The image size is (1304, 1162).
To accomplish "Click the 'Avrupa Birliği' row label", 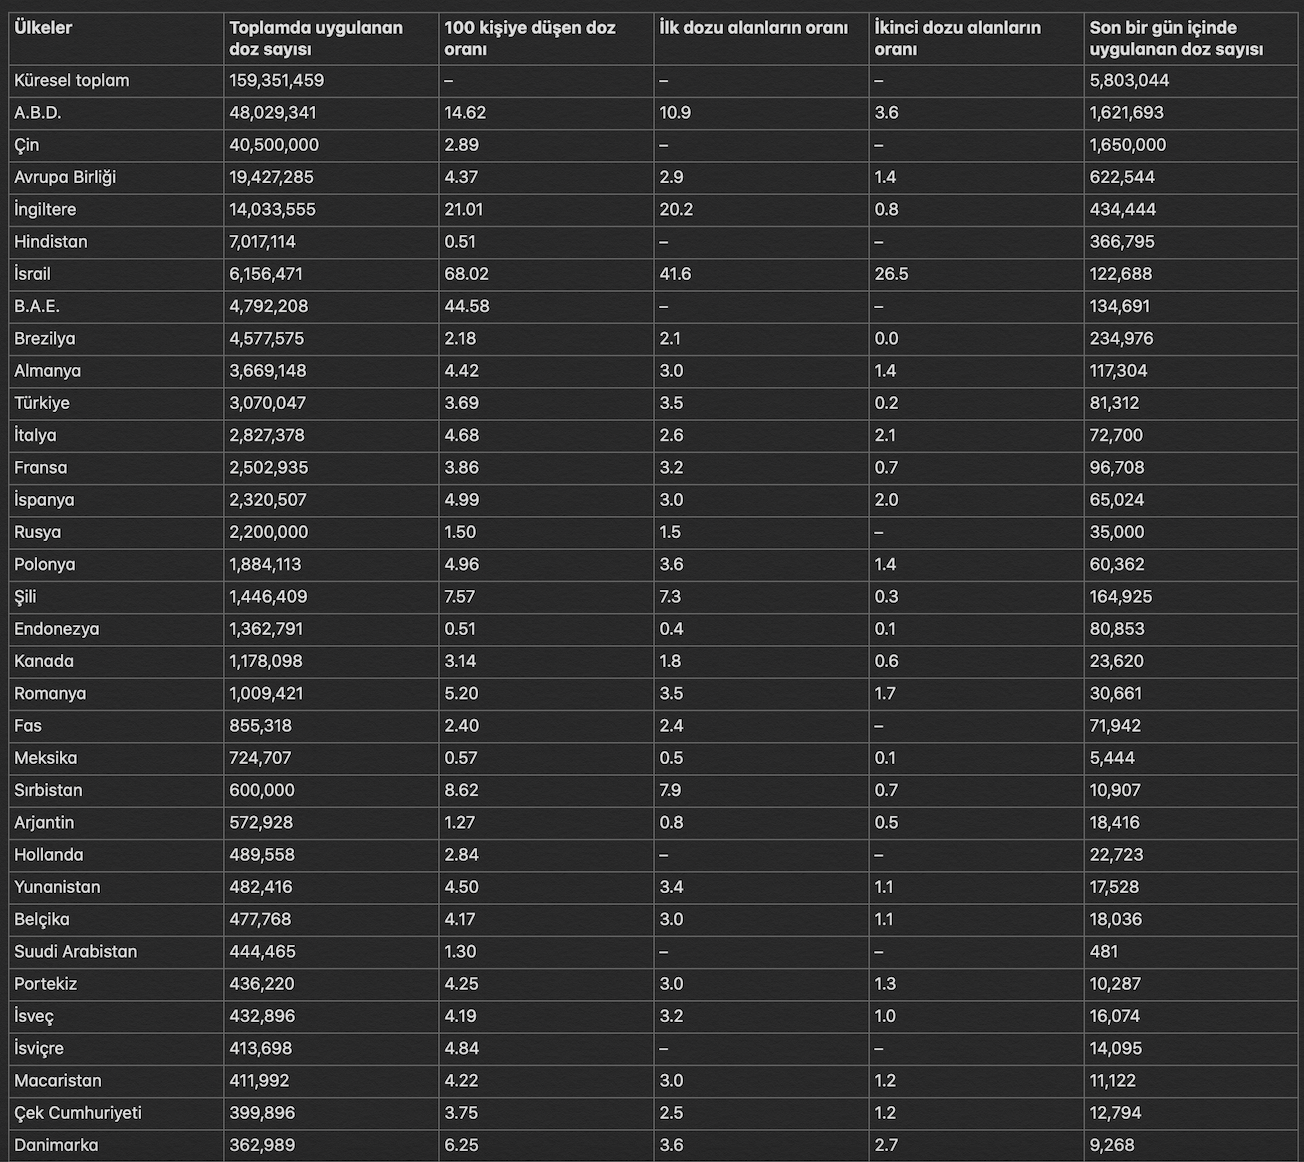I will coord(65,177).
